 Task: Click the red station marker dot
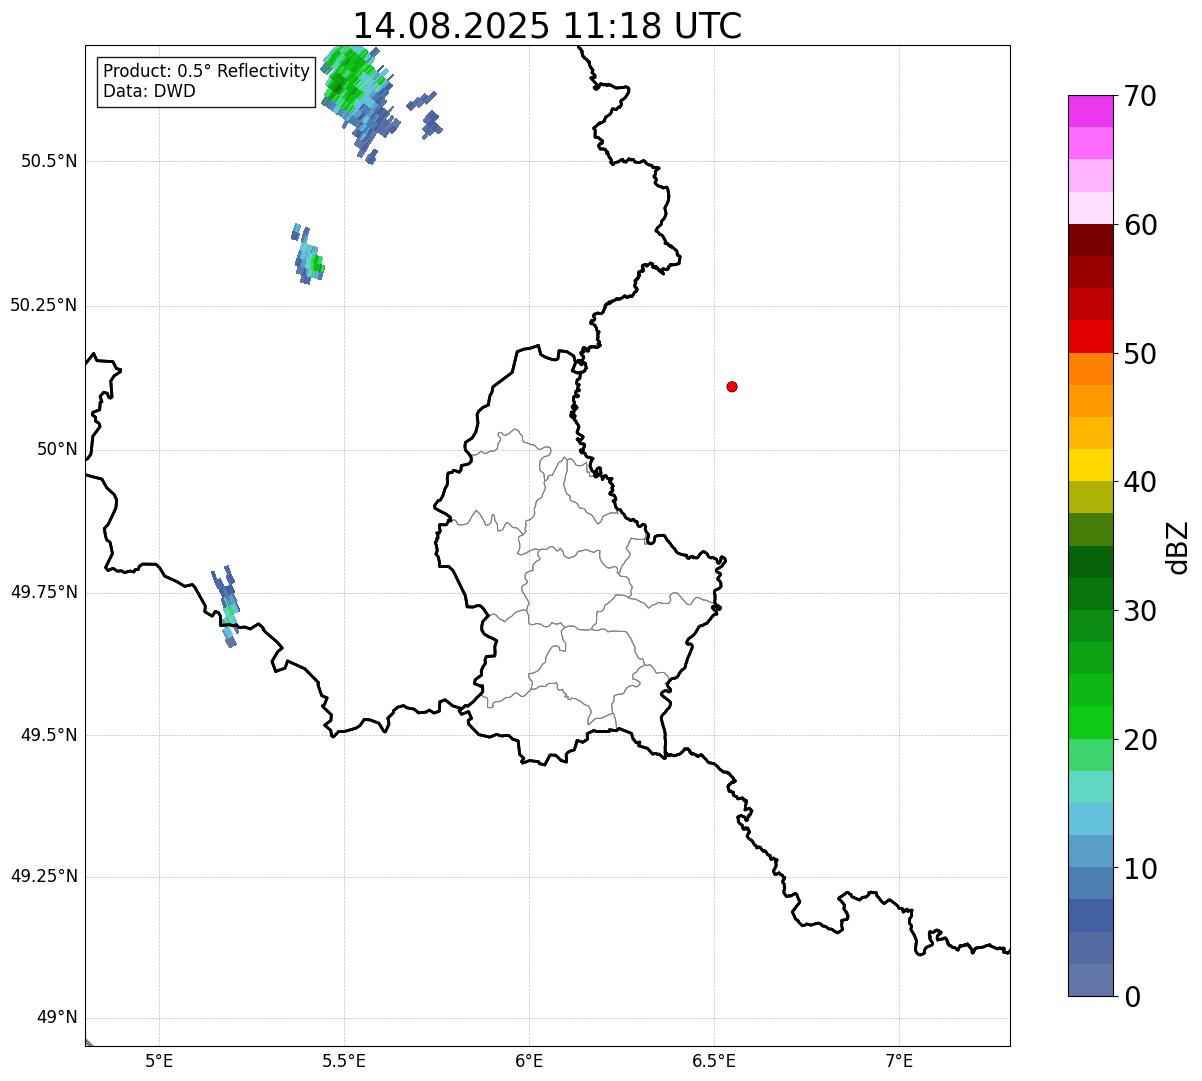coord(732,386)
